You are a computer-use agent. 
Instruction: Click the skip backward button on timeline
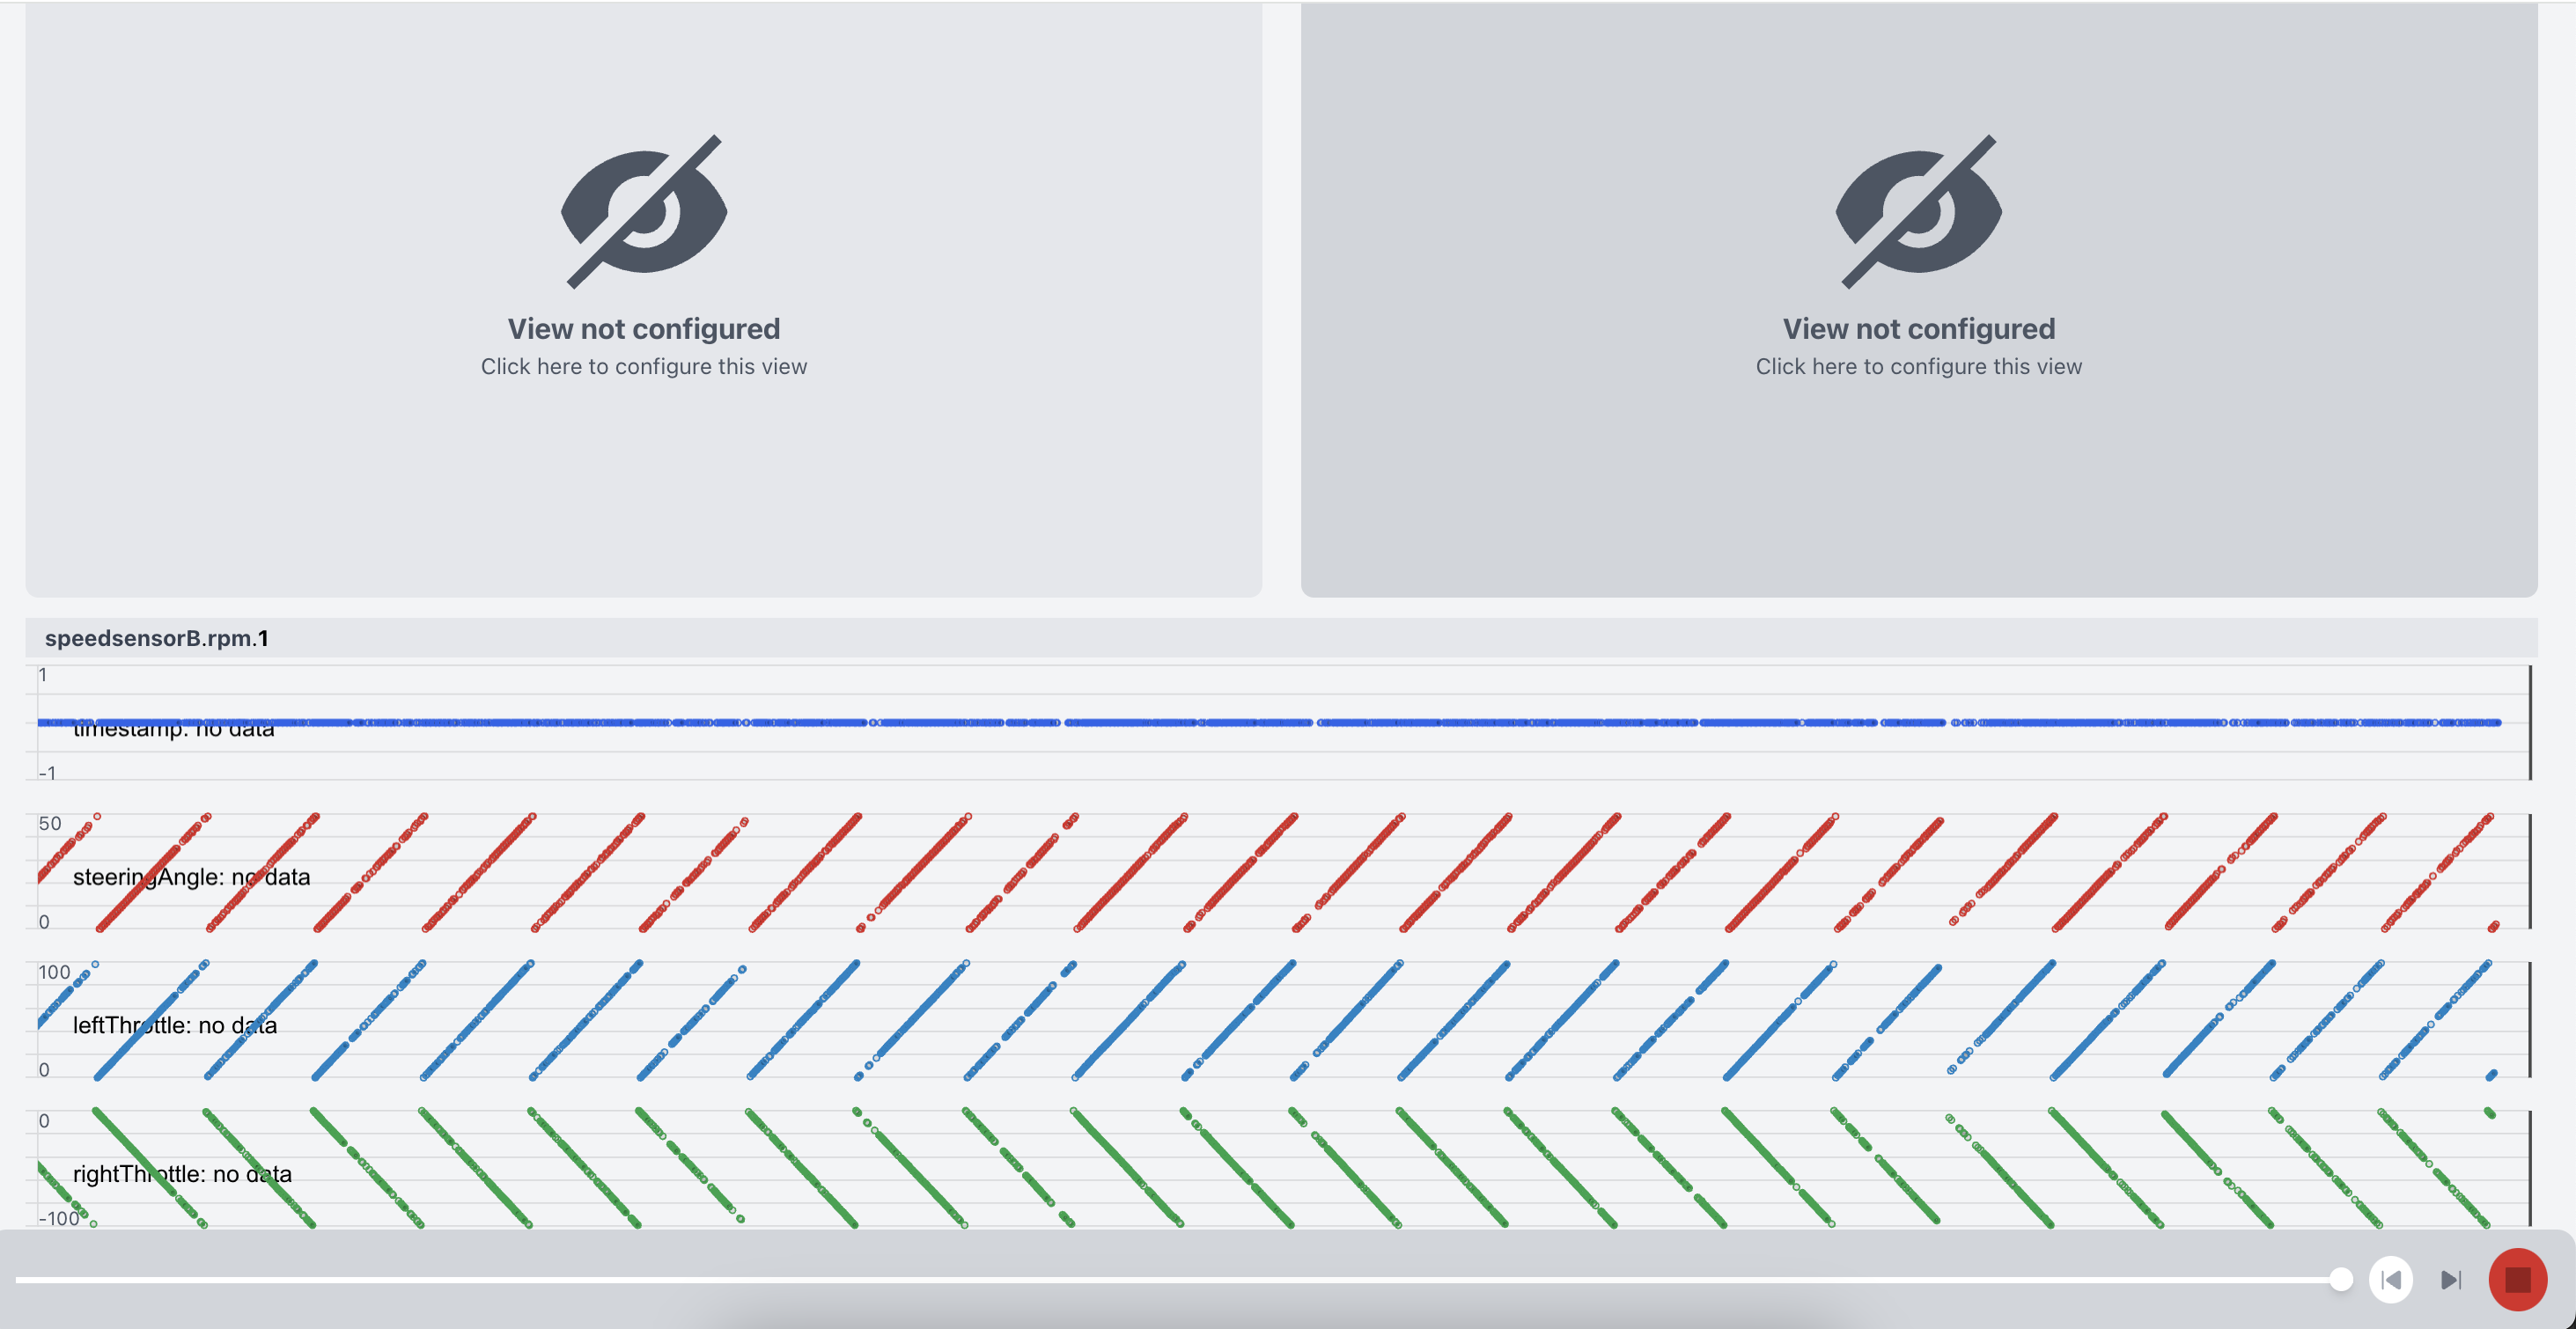point(2389,1280)
